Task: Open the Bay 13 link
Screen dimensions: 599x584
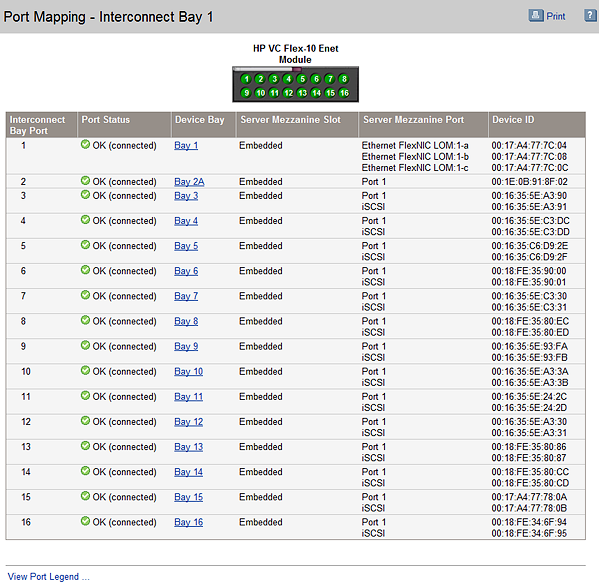Action: pyautogui.click(x=188, y=447)
